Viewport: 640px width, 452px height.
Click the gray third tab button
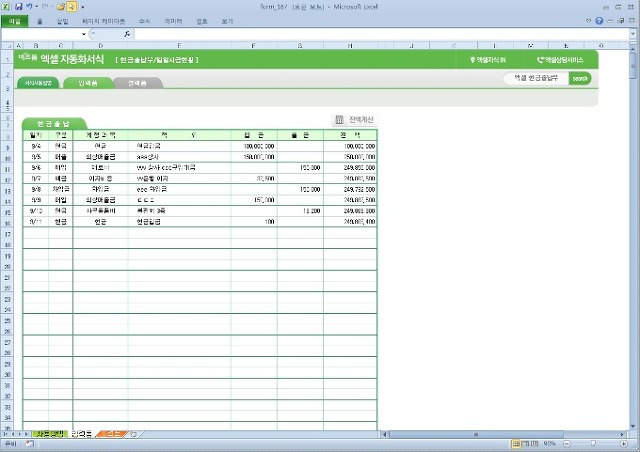[138, 83]
